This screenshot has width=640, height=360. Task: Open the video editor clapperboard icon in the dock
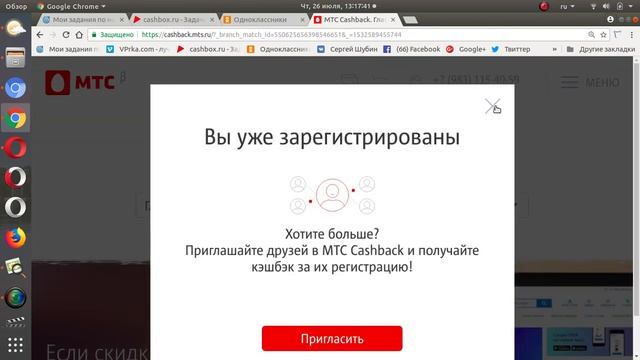15,322
